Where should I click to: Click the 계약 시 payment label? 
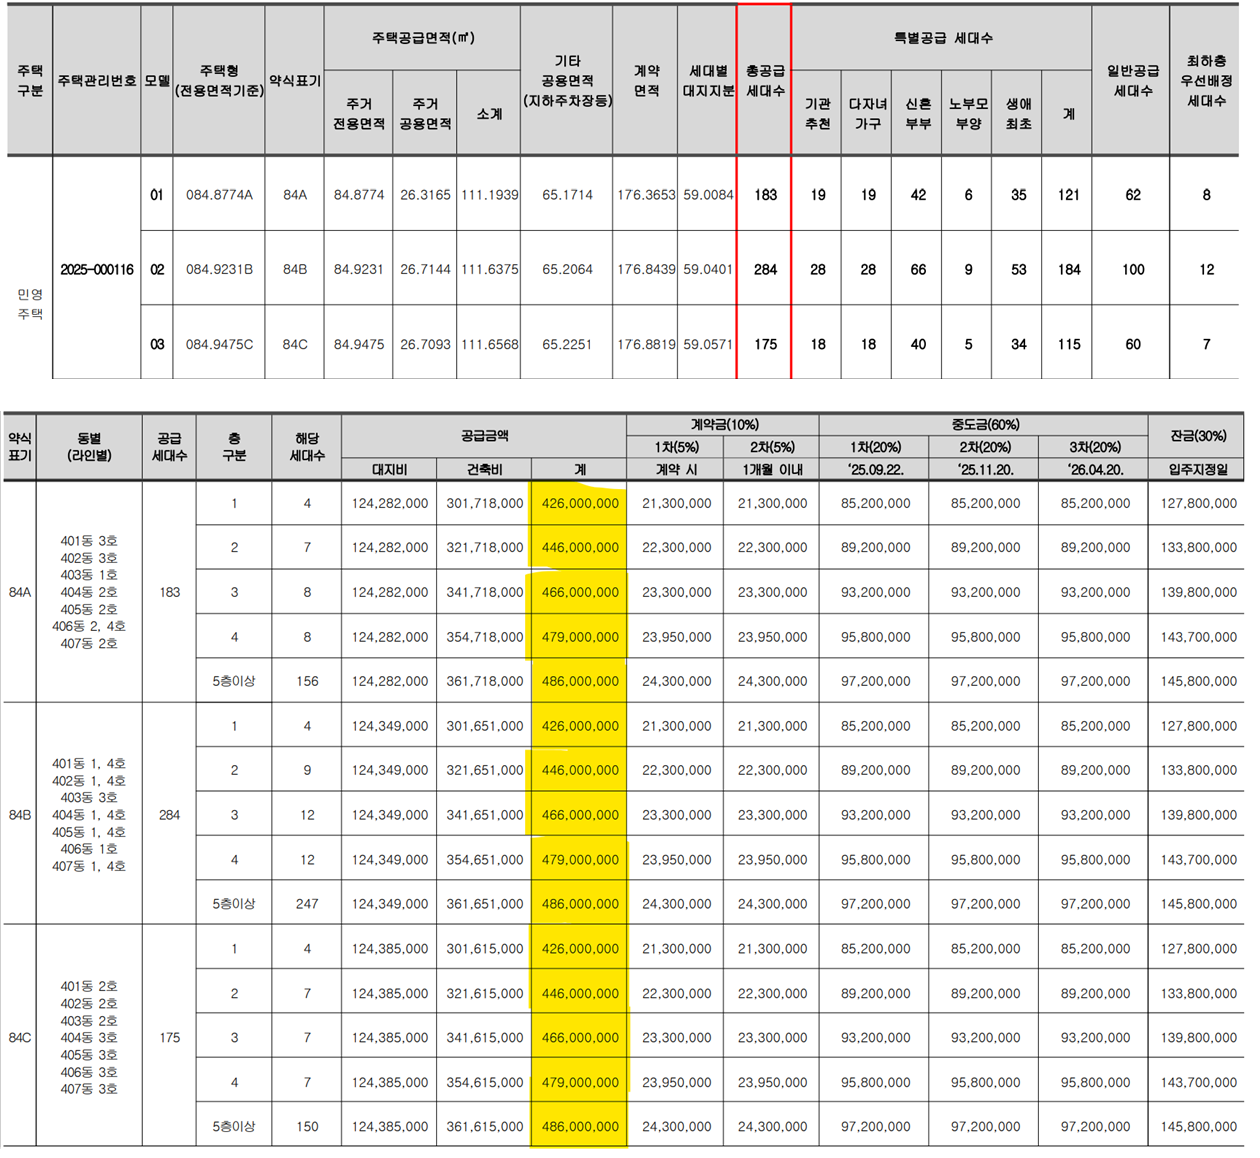point(677,469)
